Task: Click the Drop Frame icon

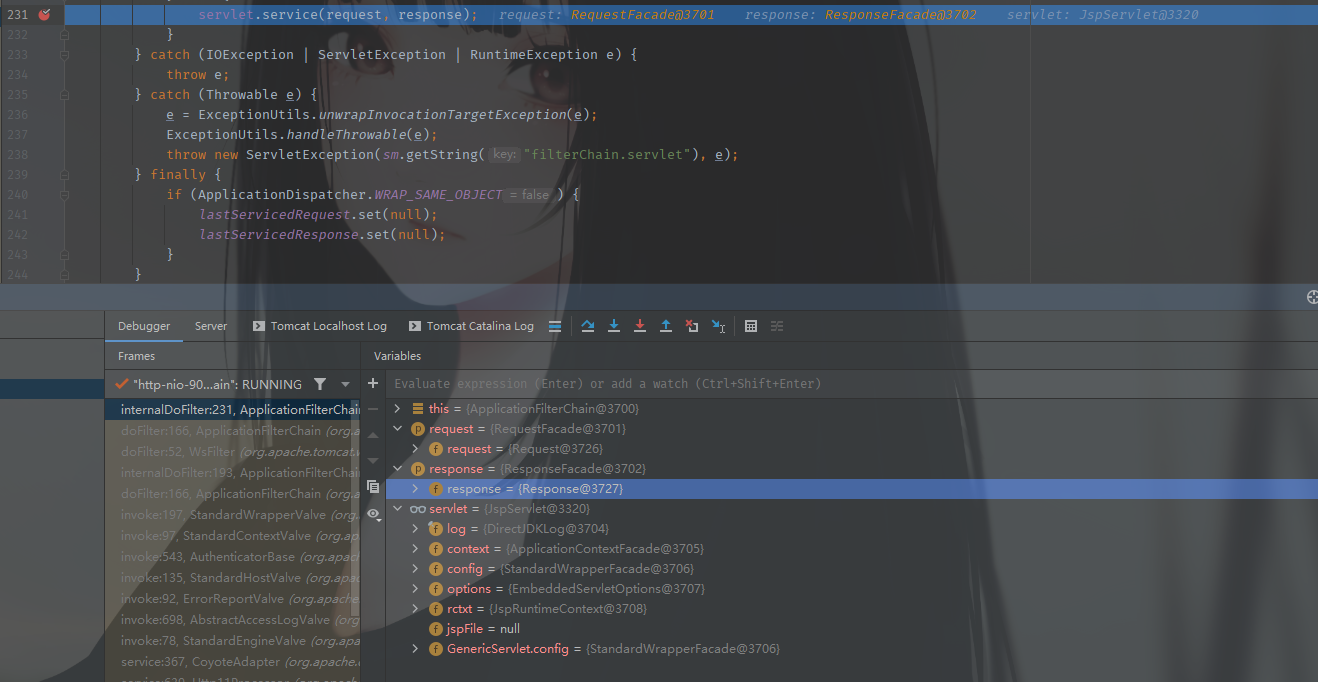Action: click(692, 326)
